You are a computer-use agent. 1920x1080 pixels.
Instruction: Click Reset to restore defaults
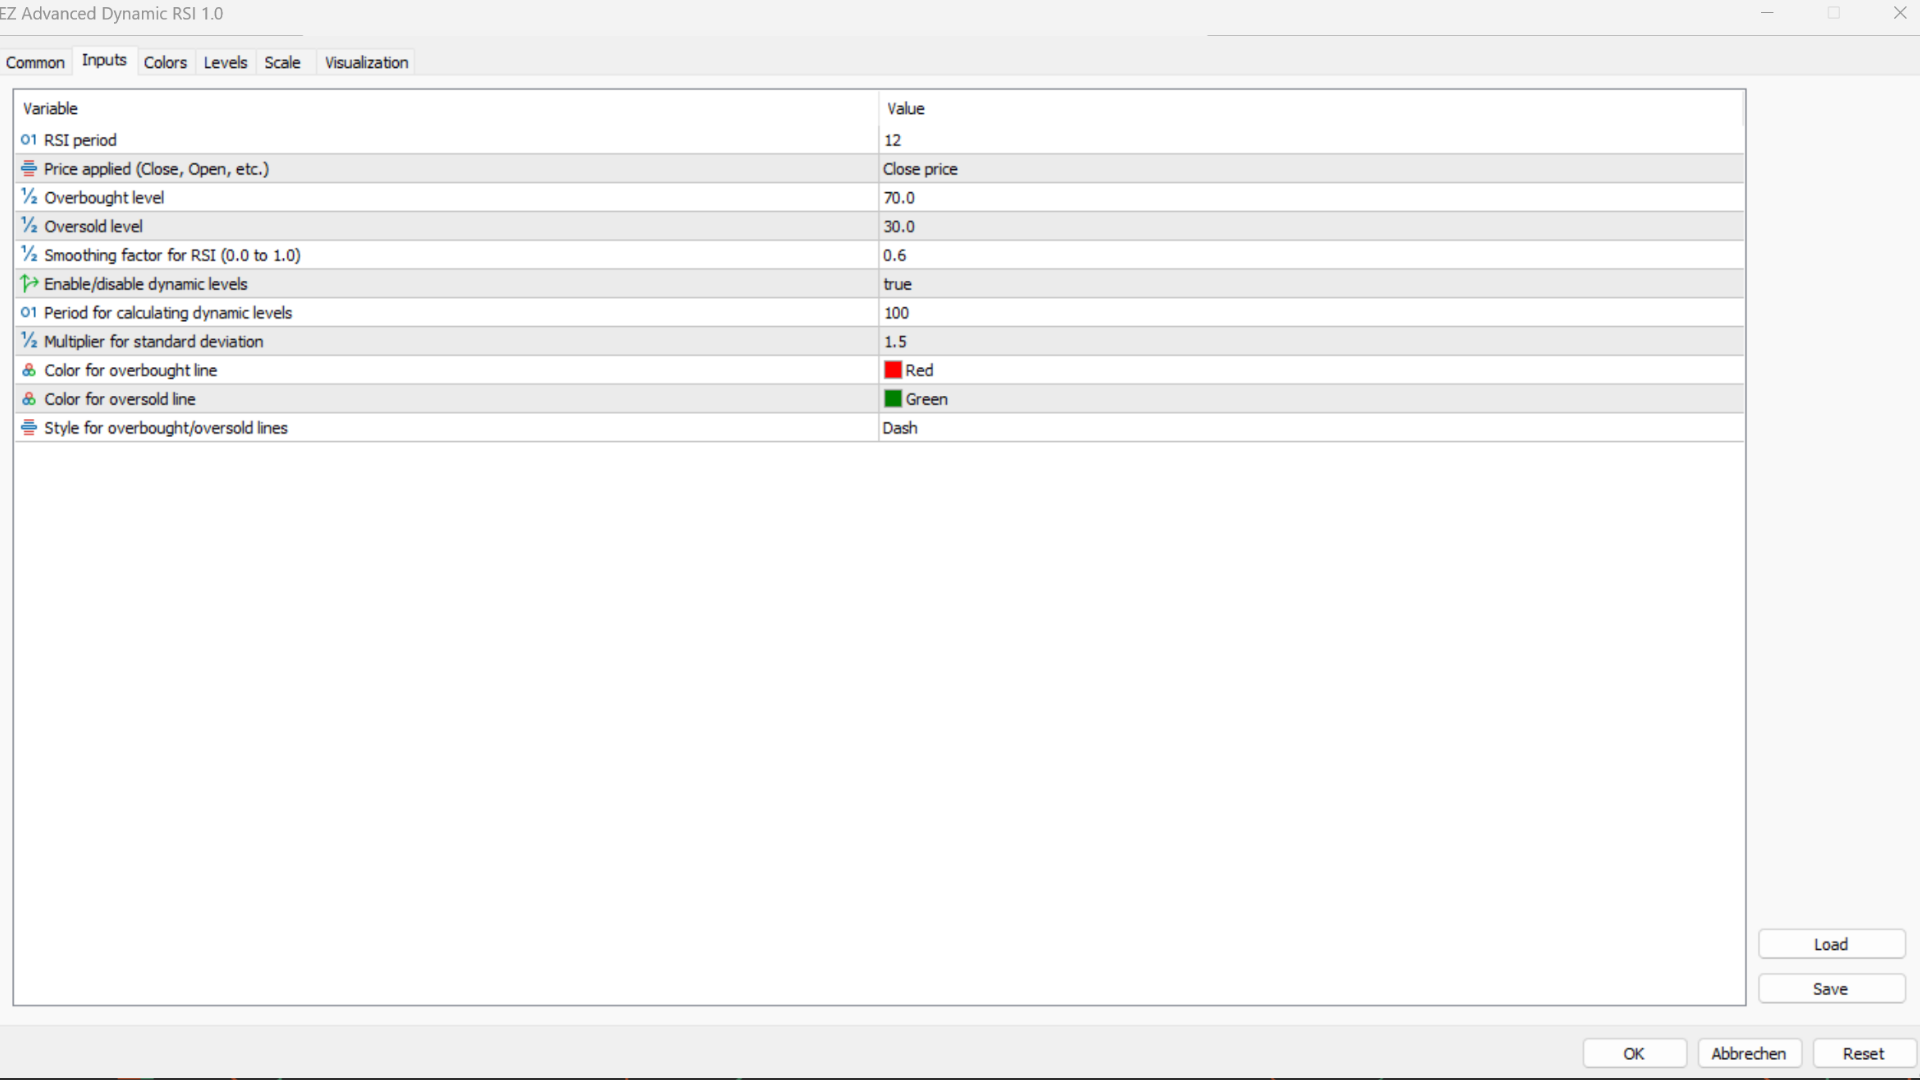(1863, 1053)
